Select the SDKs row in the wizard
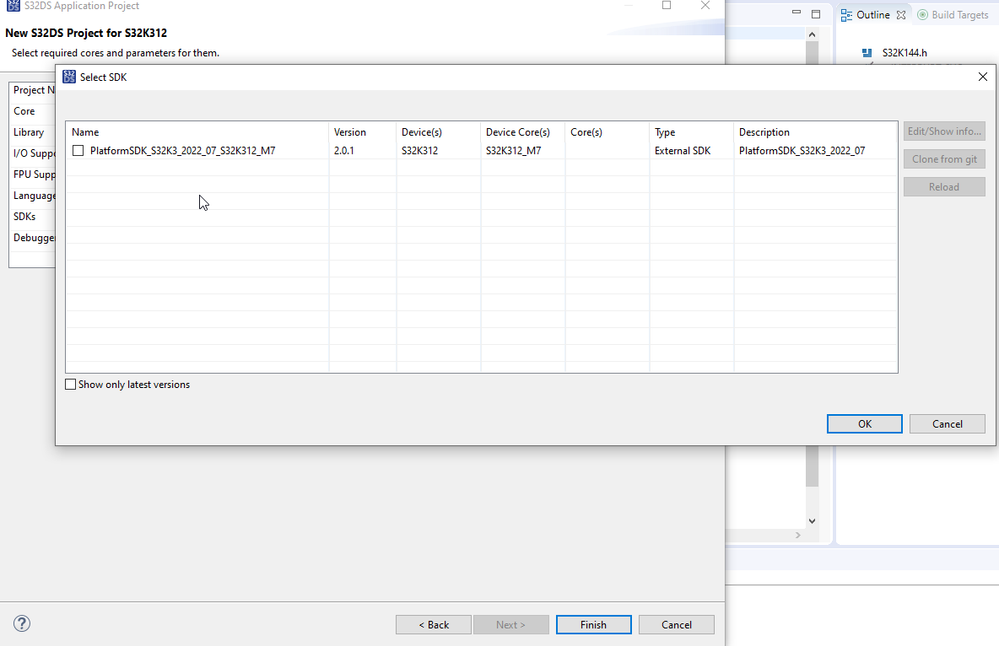Screen dimensions: 999x646 pos(32,217)
